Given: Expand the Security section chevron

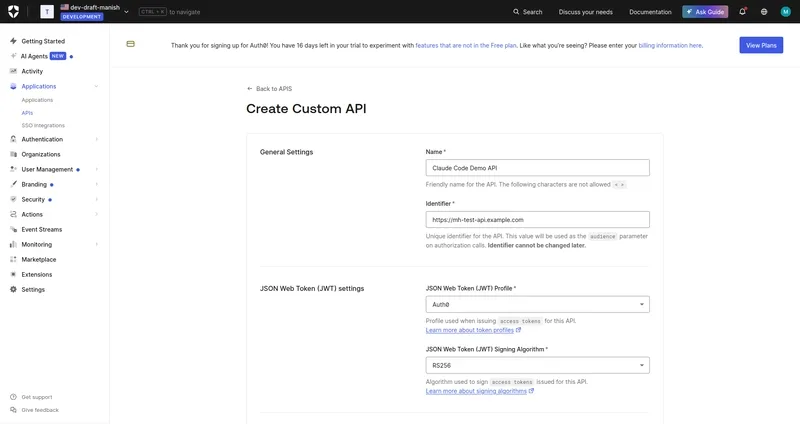Looking at the screenshot, I should pos(96,199).
